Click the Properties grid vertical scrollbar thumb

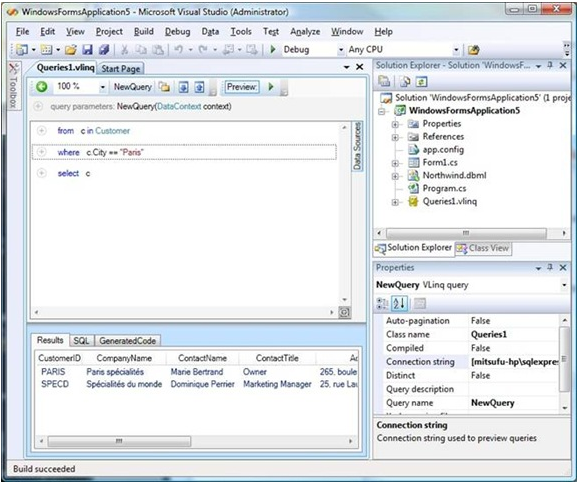click(x=564, y=359)
